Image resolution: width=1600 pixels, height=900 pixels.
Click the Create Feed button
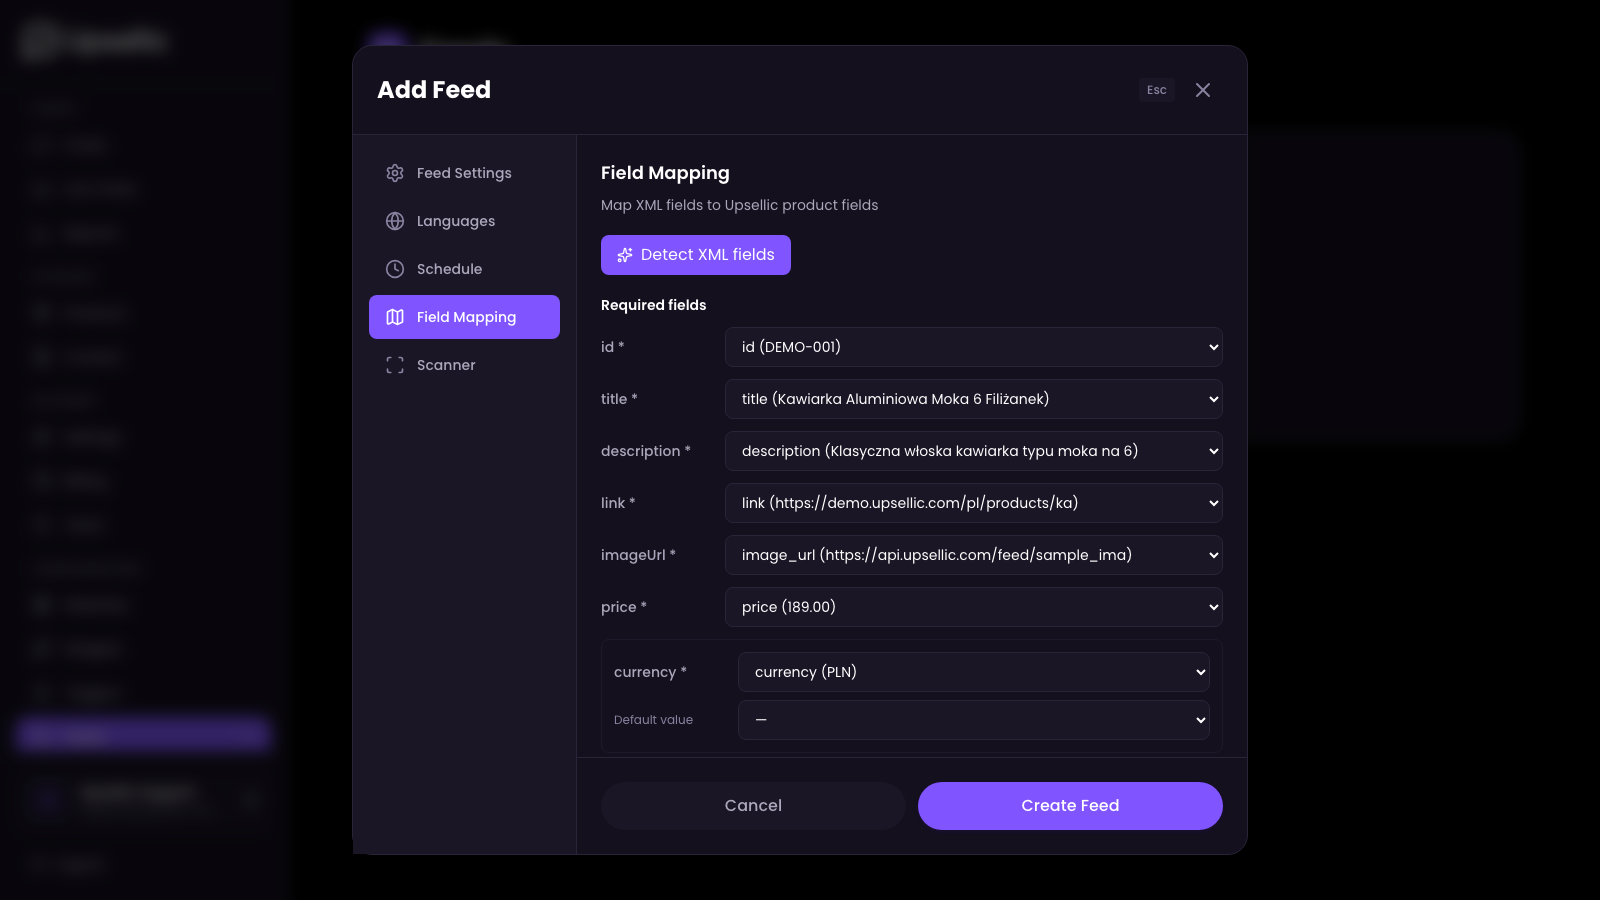[x=1070, y=806]
